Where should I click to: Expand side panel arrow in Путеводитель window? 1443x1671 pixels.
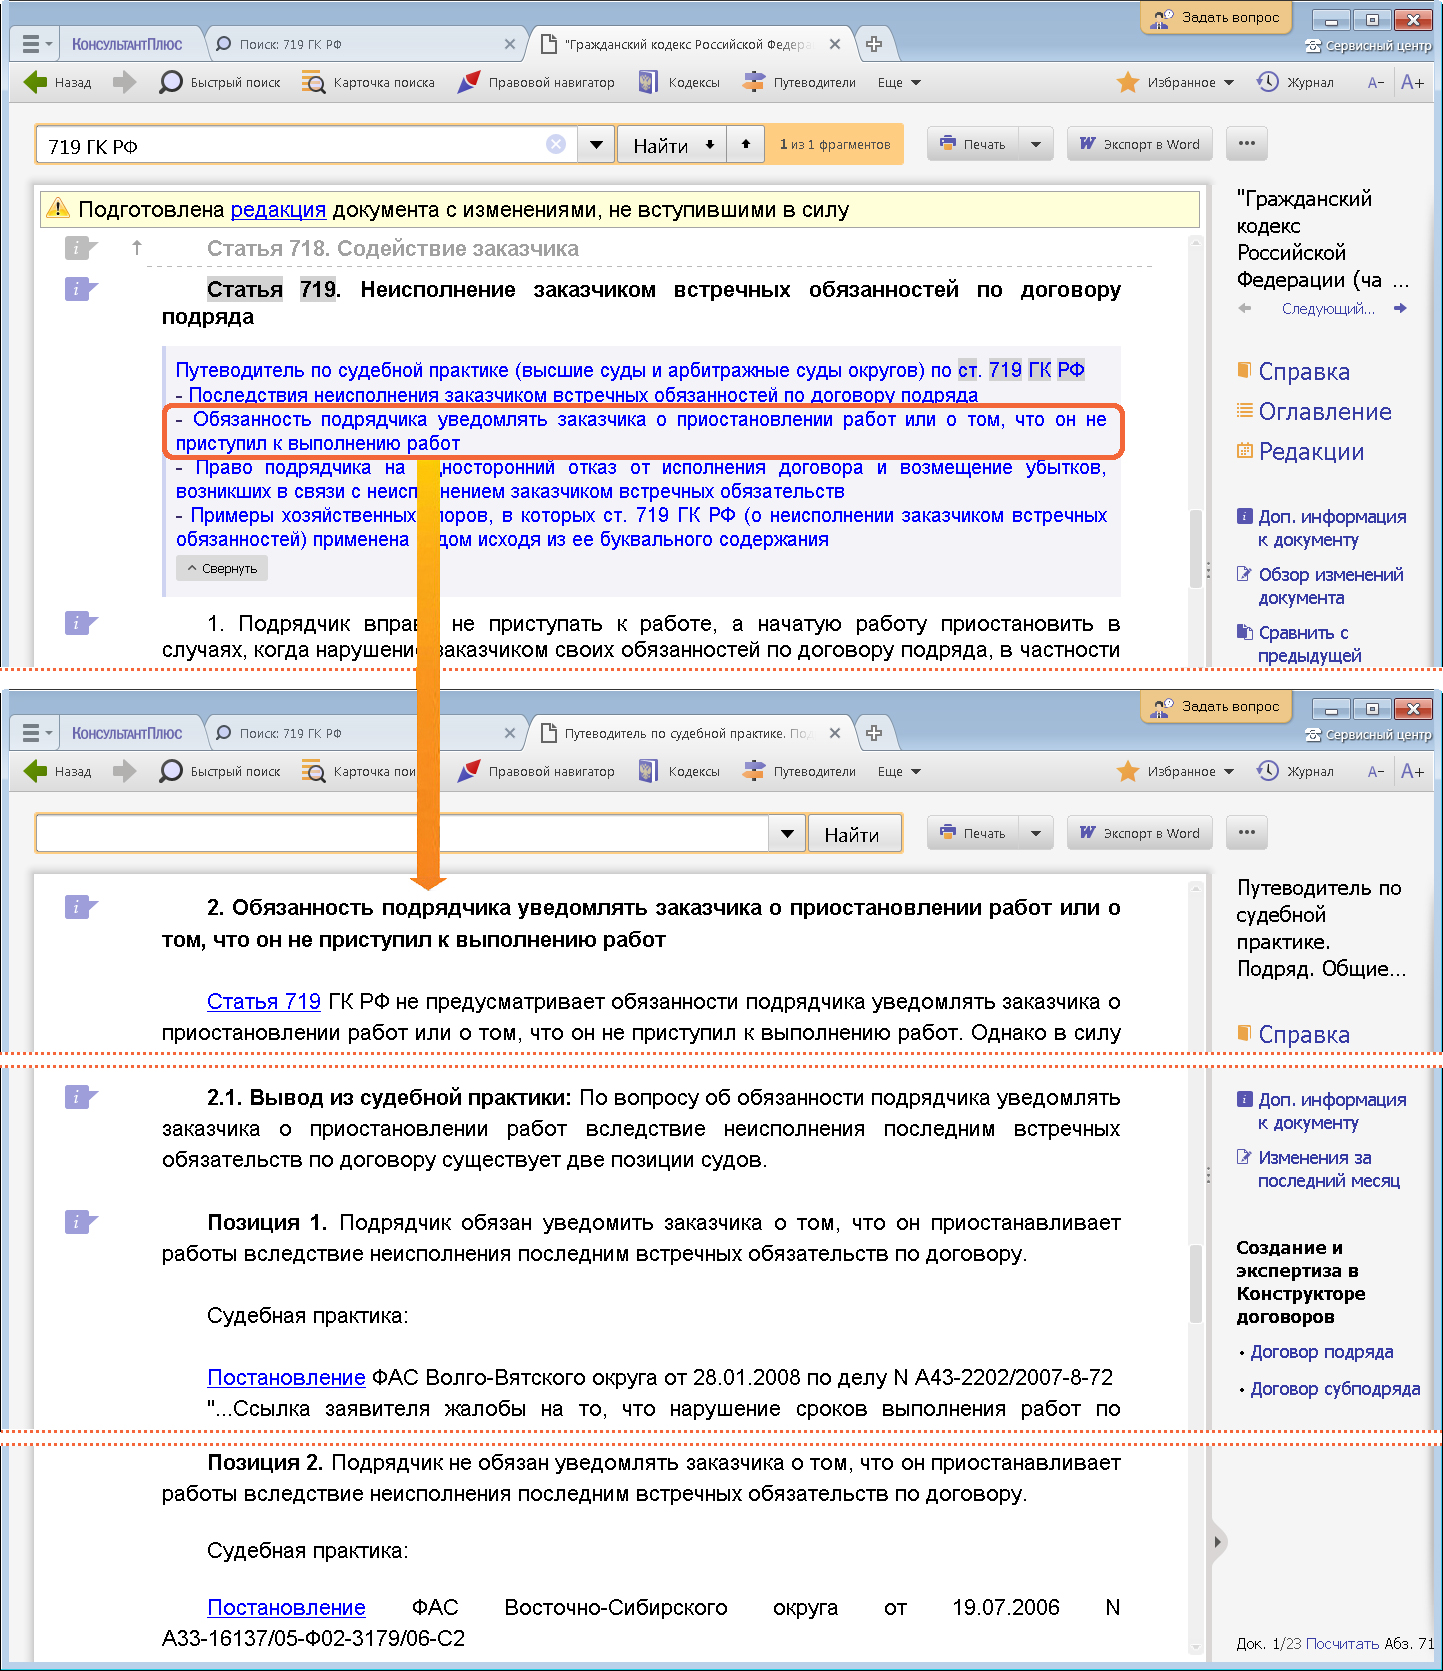point(1218,1542)
